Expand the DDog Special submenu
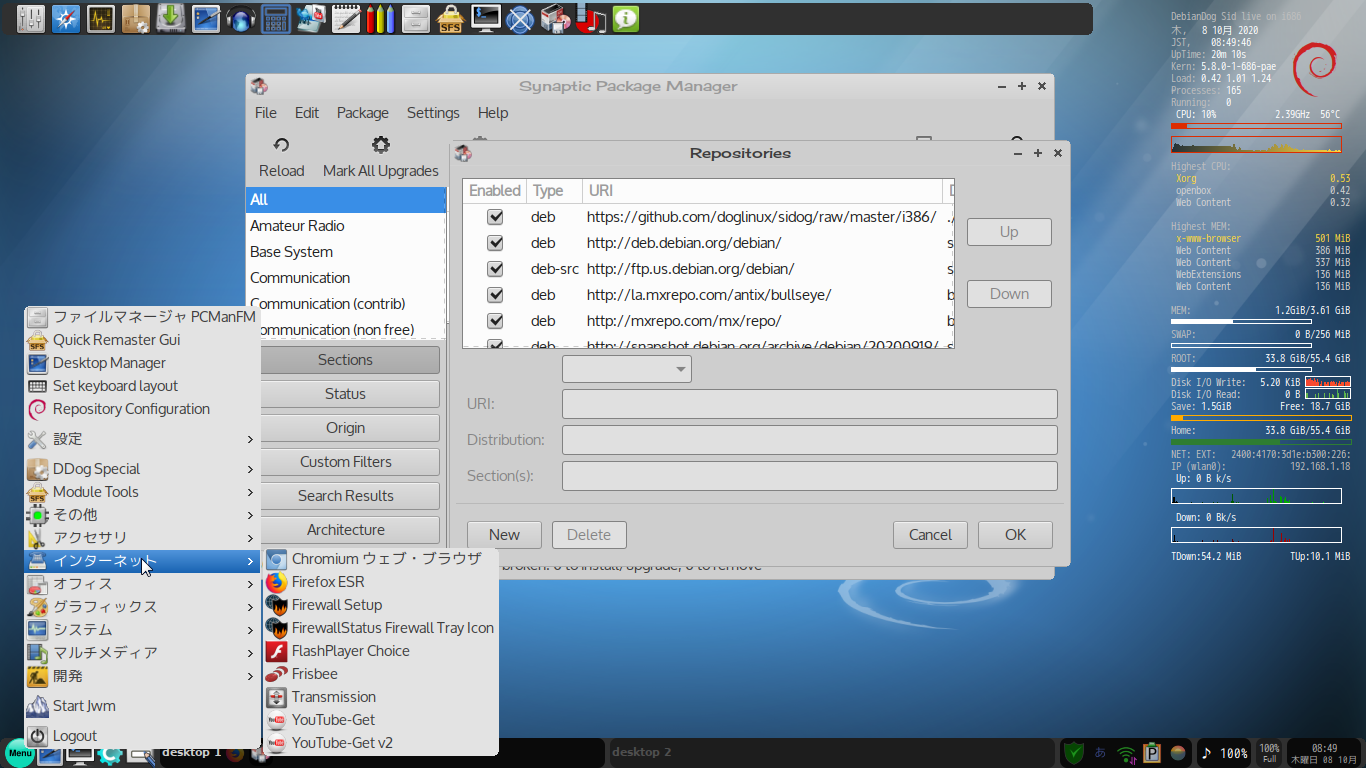The width and height of the screenshot is (1366, 768). click(142, 469)
